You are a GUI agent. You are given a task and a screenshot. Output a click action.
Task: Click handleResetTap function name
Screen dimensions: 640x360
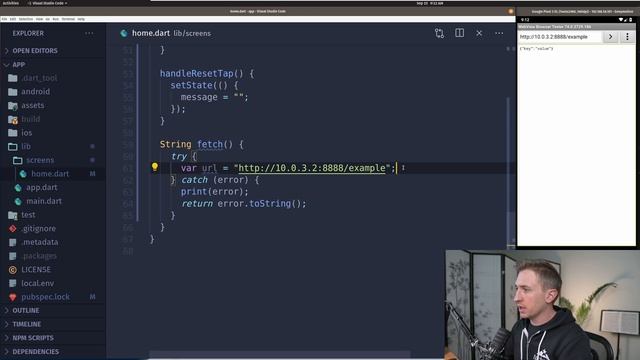click(196, 73)
